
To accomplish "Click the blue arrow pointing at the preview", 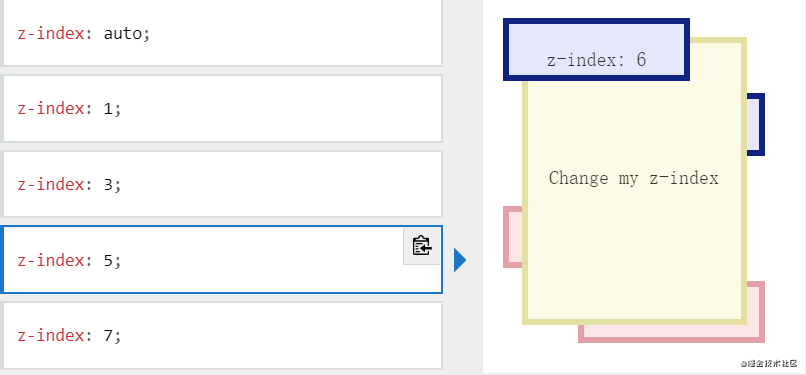I will (460, 260).
